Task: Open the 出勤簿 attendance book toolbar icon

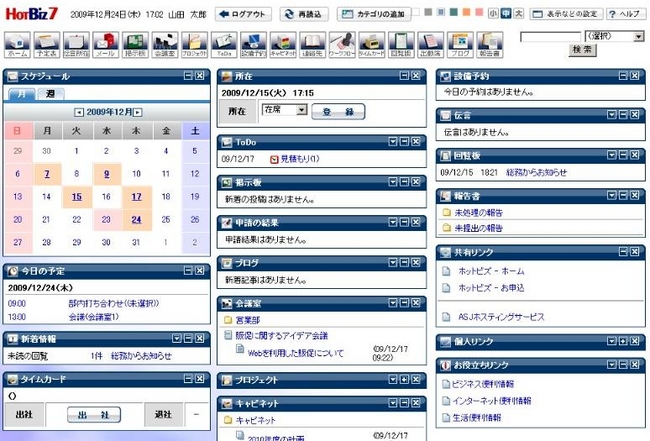Action: (x=431, y=45)
